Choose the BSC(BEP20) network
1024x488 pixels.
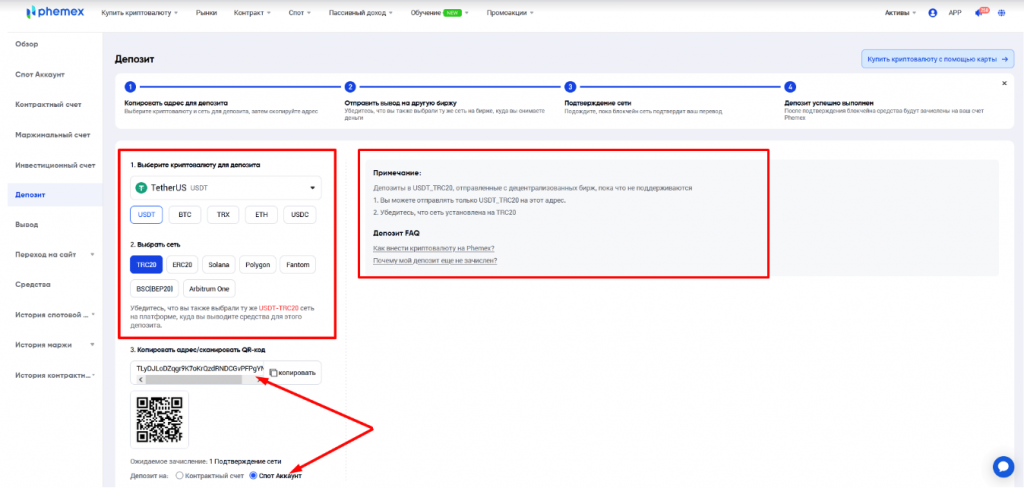point(155,288)
